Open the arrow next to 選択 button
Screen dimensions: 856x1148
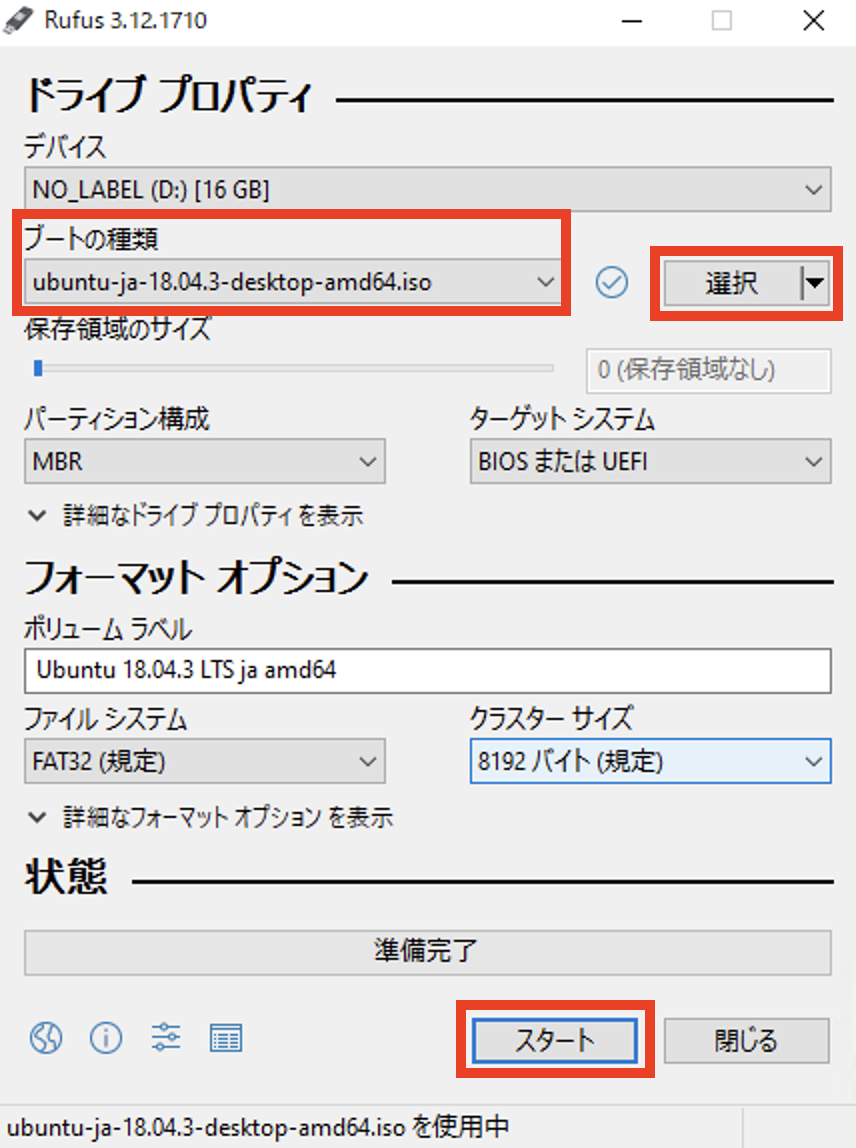[x=814, y=283]
